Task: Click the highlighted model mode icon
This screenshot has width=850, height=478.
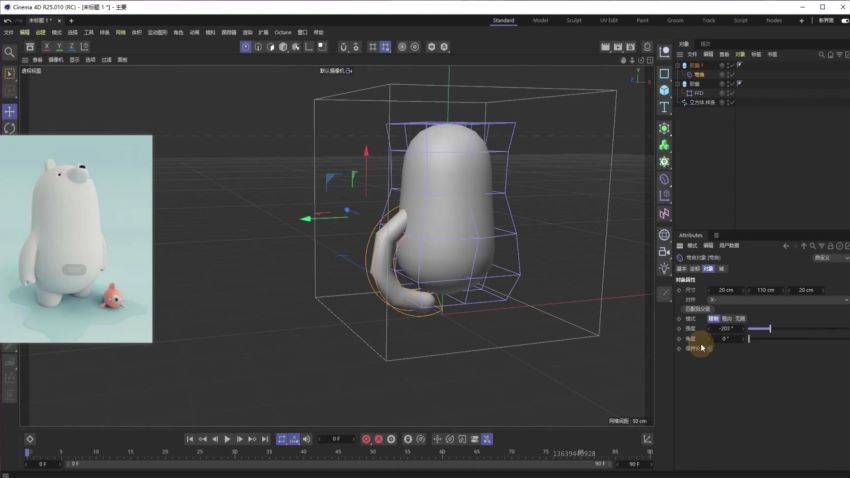Action: click(x=246, y=47)
